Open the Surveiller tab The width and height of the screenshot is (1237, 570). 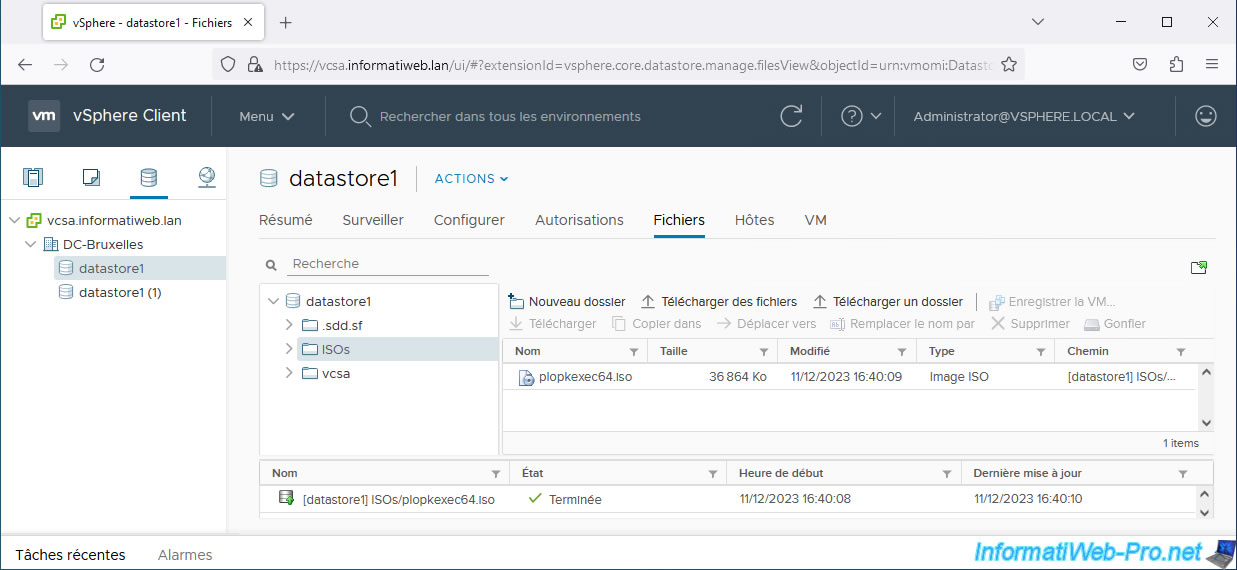pos(373,220)
